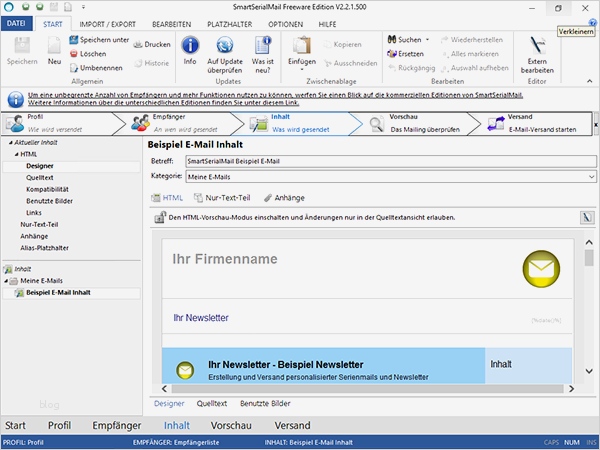
Task: Check for updates with Auf Update überprüfen
Action: click(x=225, y=45)
